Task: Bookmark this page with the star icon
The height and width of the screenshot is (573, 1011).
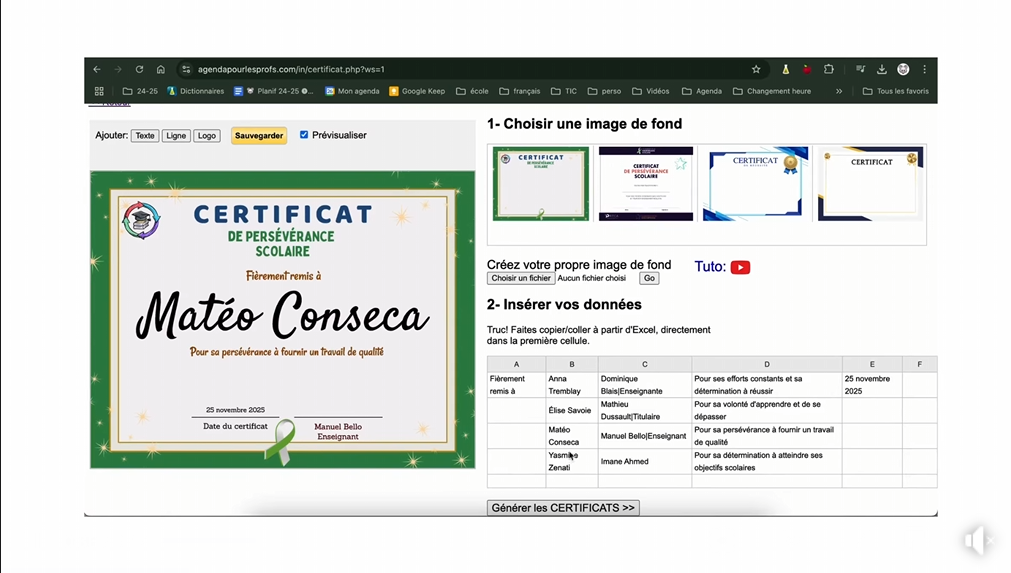Action: [x=756, y=70]
